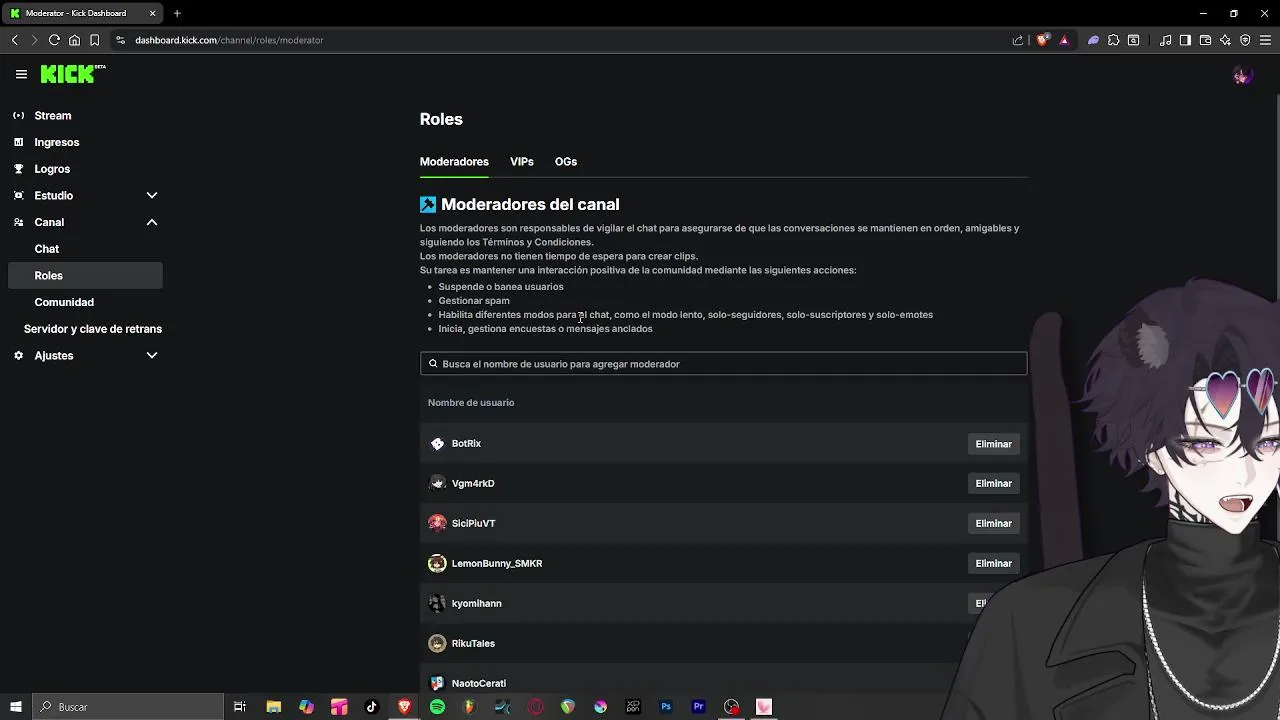Viewport: 1280px width, 720px height.
Task: Click the search magnifier icon in moderator field
Action: pyautogui.click(x=433, y=364)
